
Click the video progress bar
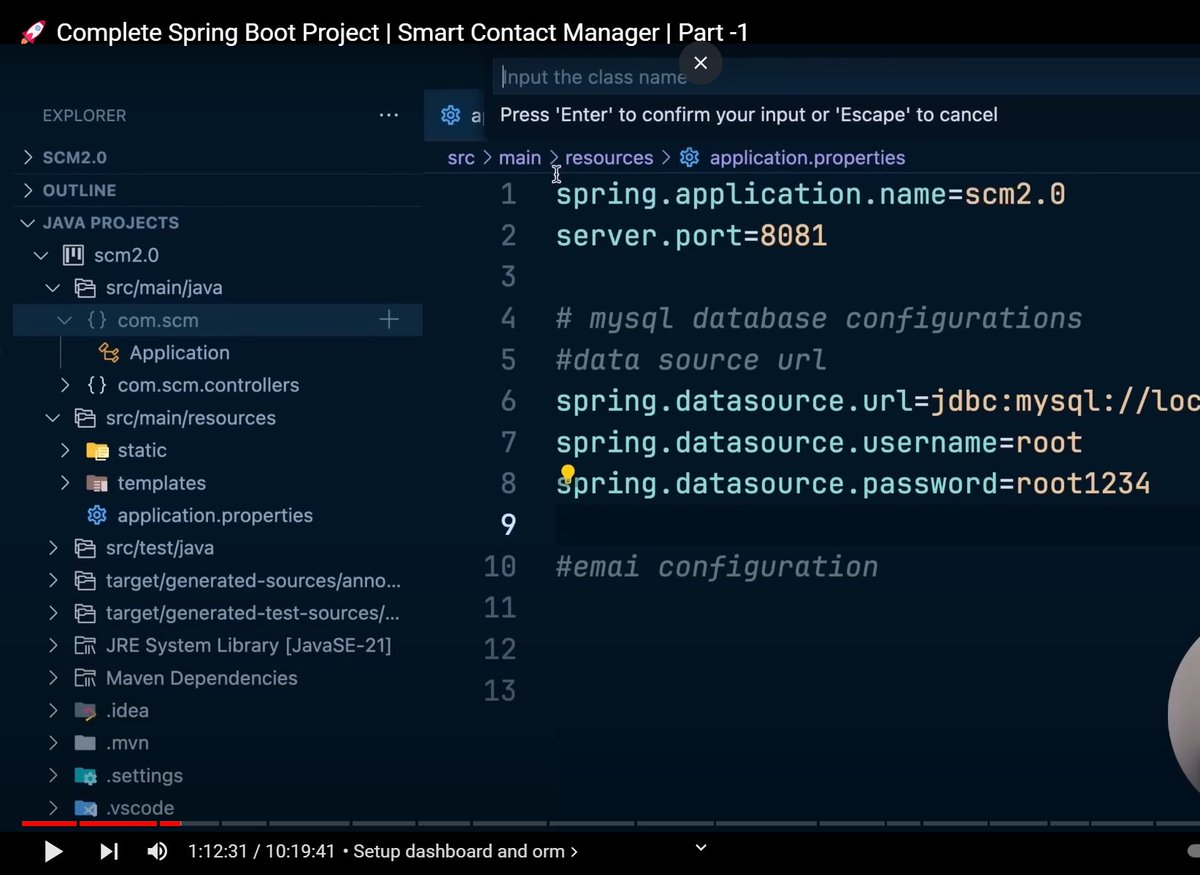click(610, 824)
